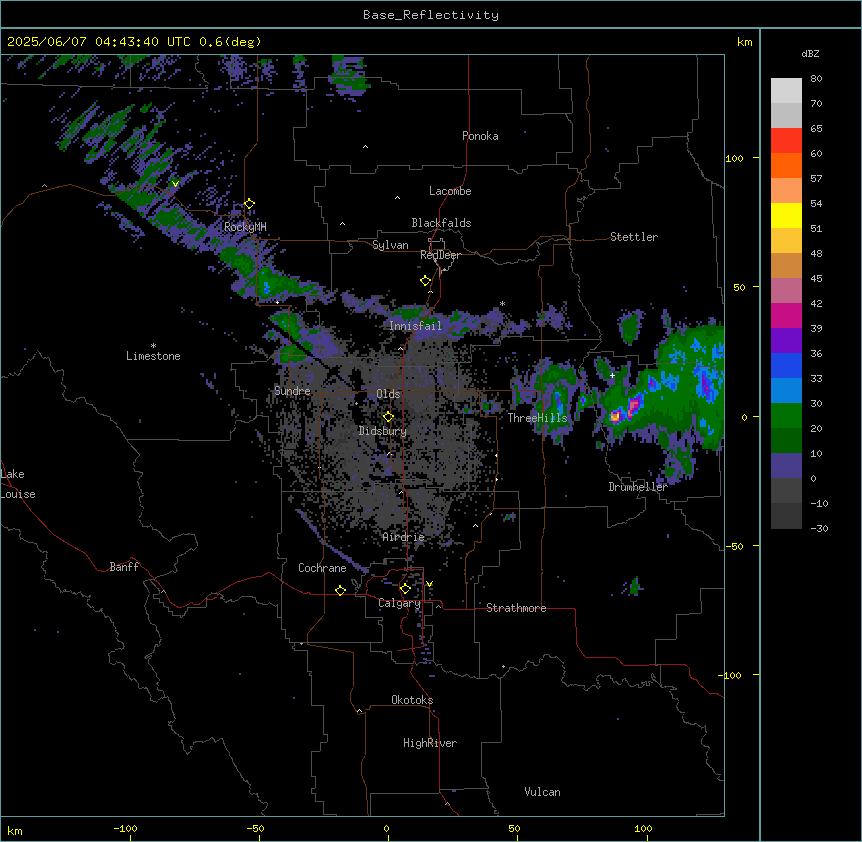
Task: Click the Olds town label
Action: [388, 394]
